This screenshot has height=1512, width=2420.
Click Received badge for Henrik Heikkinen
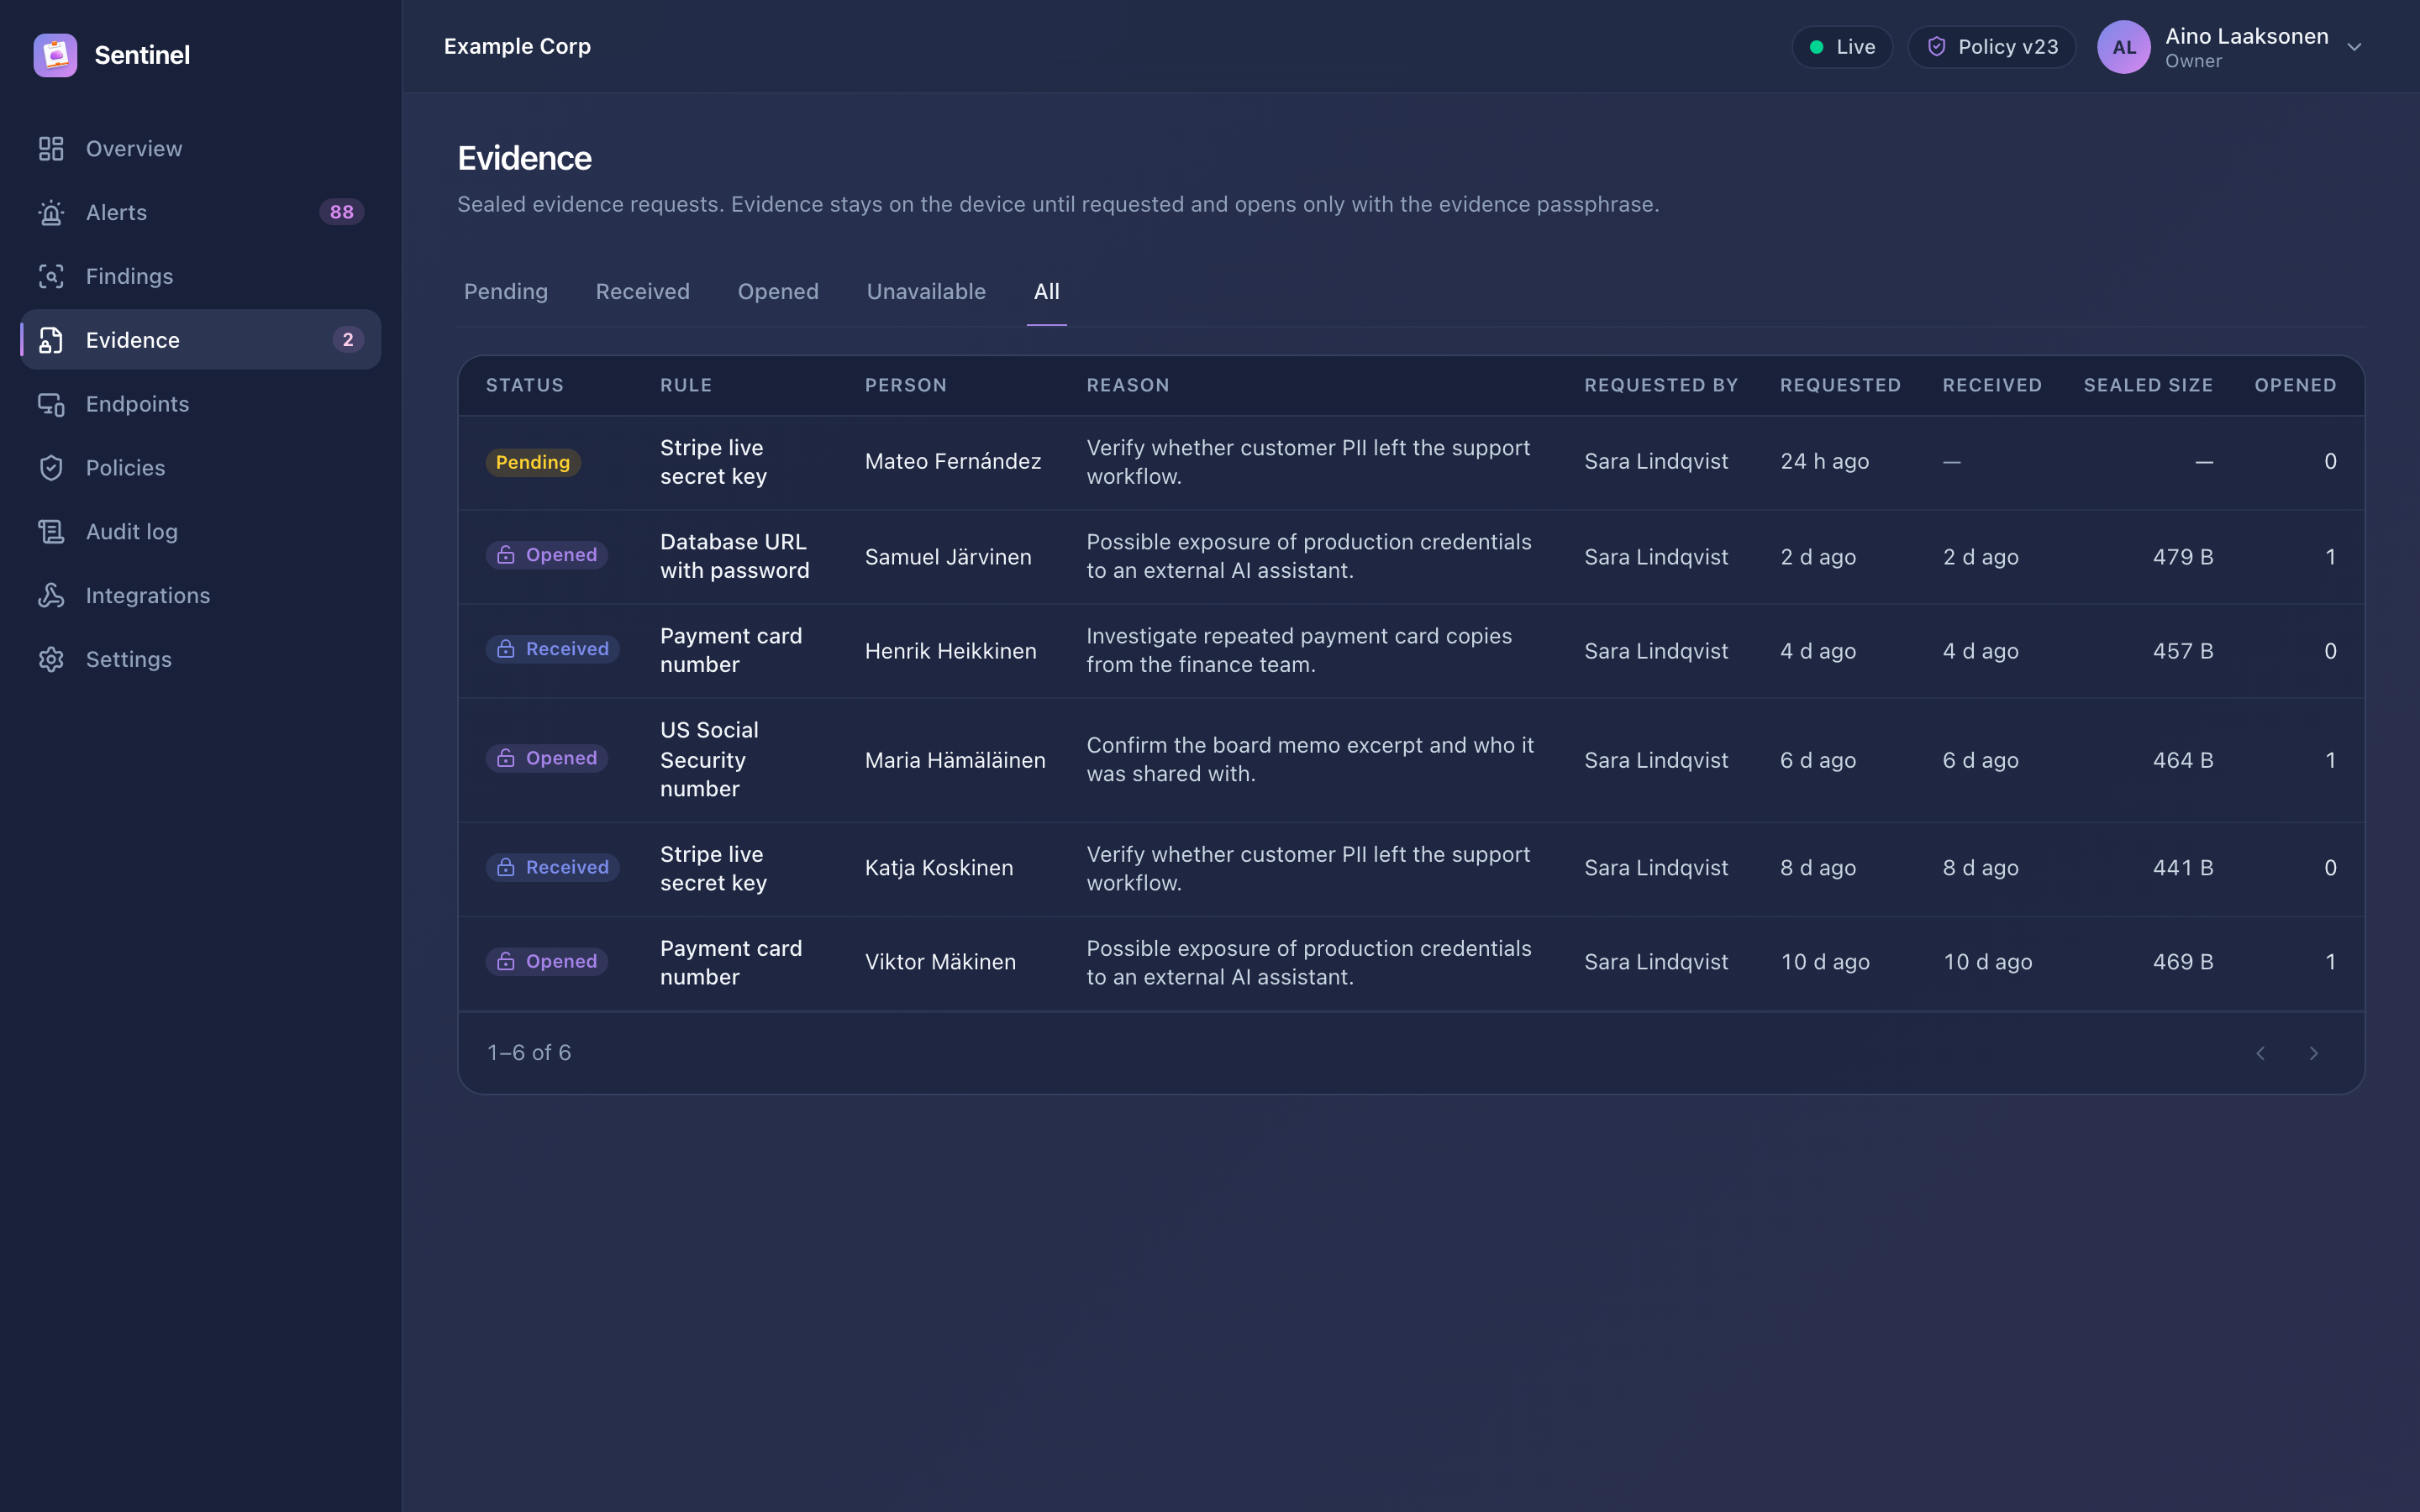553,649
